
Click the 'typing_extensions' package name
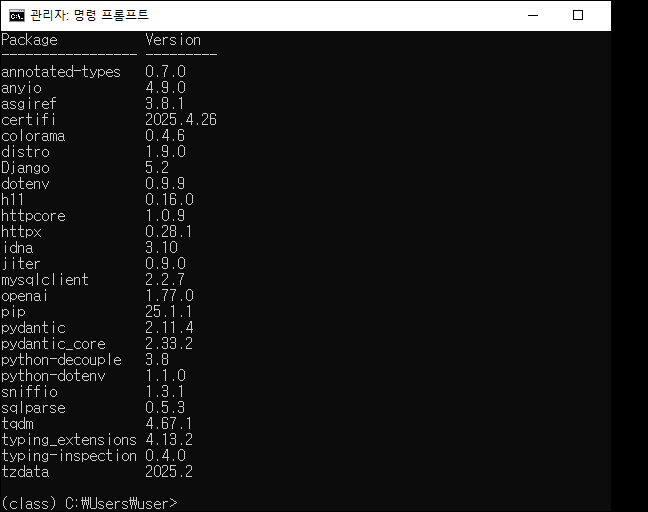coord(69,440)
